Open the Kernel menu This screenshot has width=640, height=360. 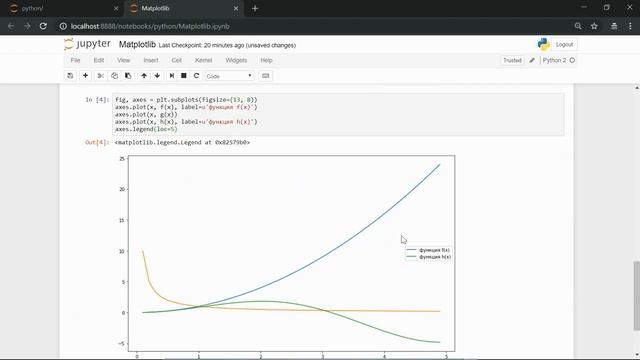tap(203, 60)
